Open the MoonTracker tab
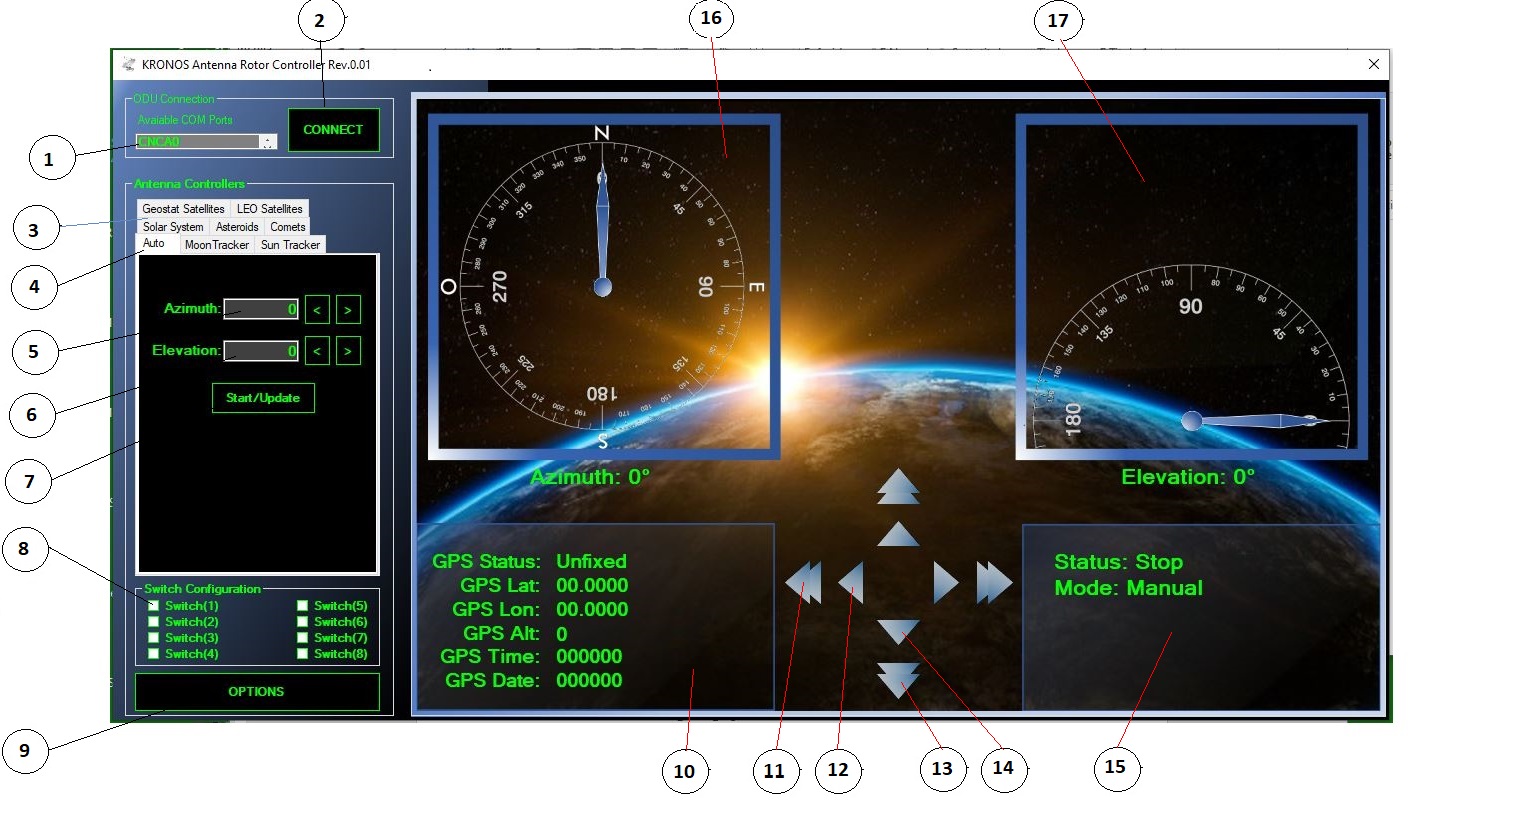 point(217,245)
